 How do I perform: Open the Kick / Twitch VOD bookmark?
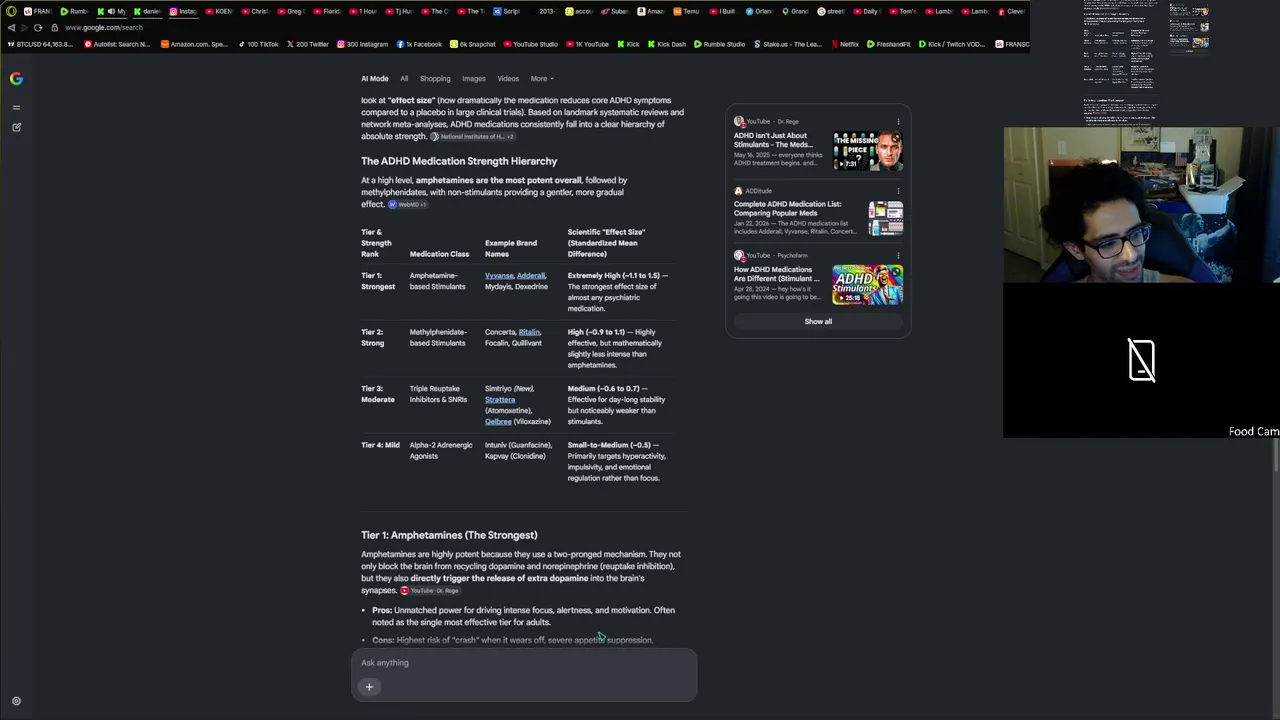pos(953,44)
